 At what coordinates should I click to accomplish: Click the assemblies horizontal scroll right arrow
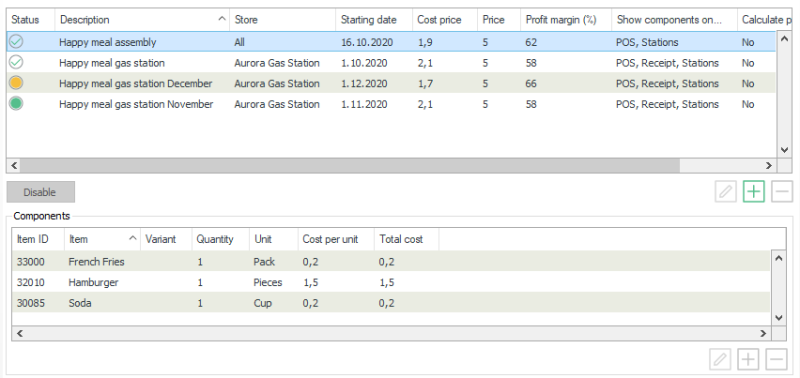tap(769, 165)
